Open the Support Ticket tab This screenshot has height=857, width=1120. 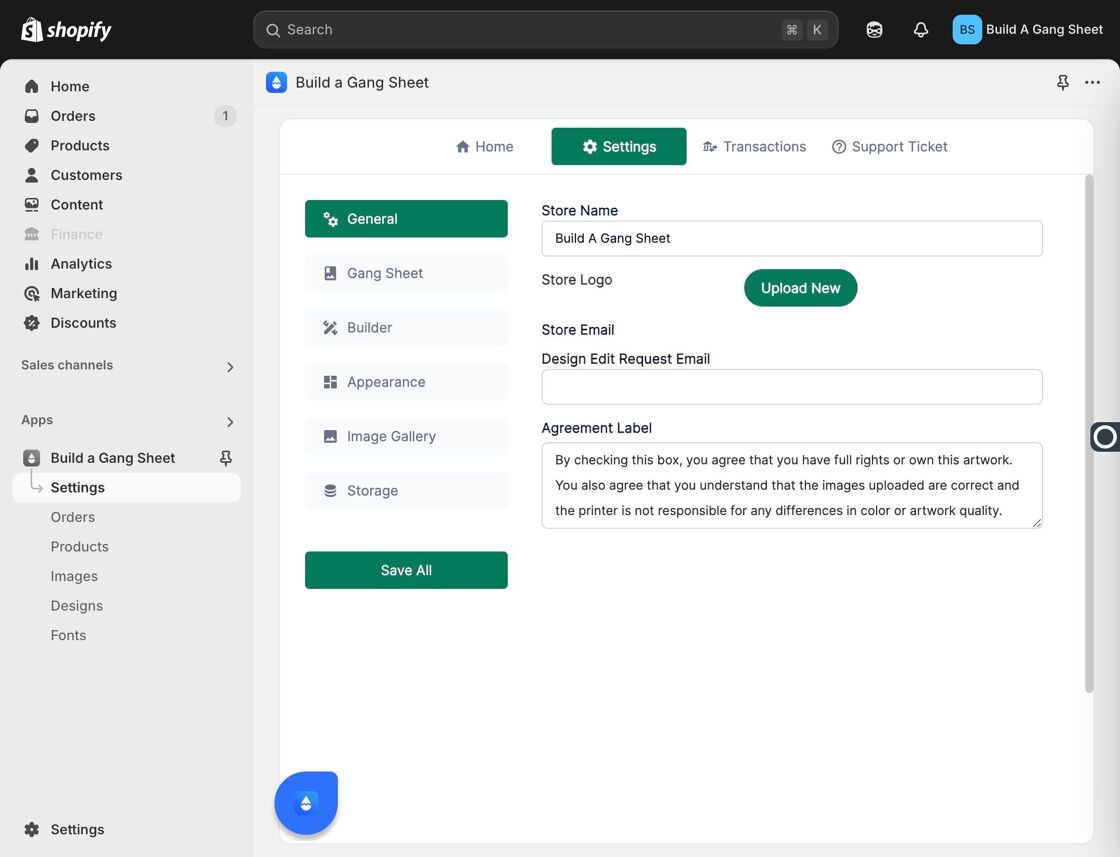point(889,146)
